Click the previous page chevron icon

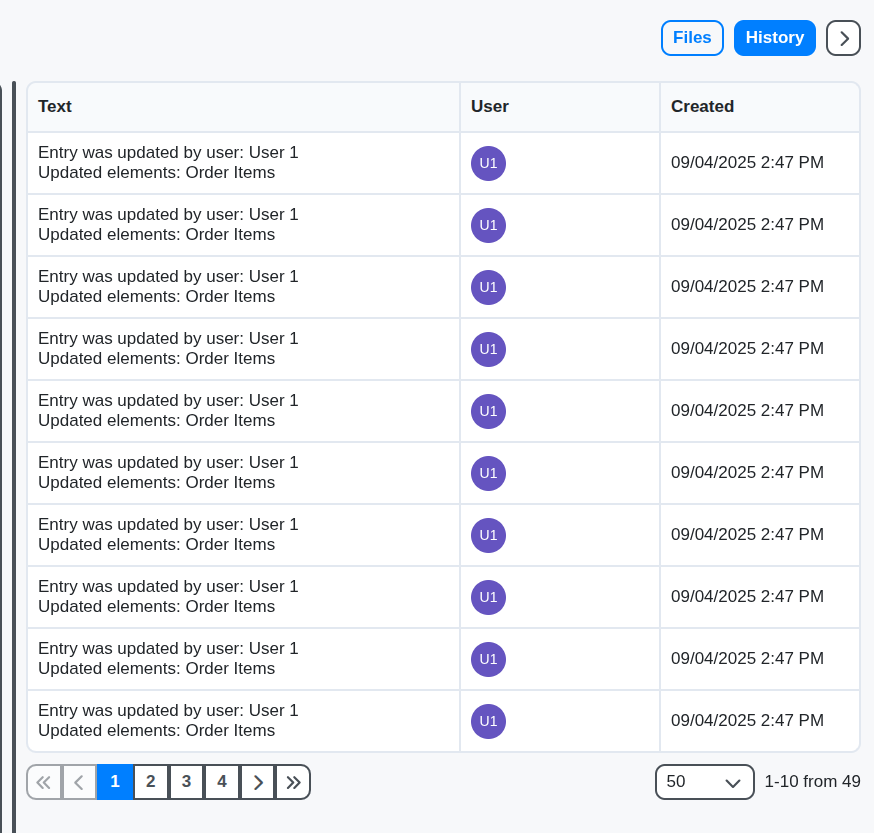tap(80, 782)
